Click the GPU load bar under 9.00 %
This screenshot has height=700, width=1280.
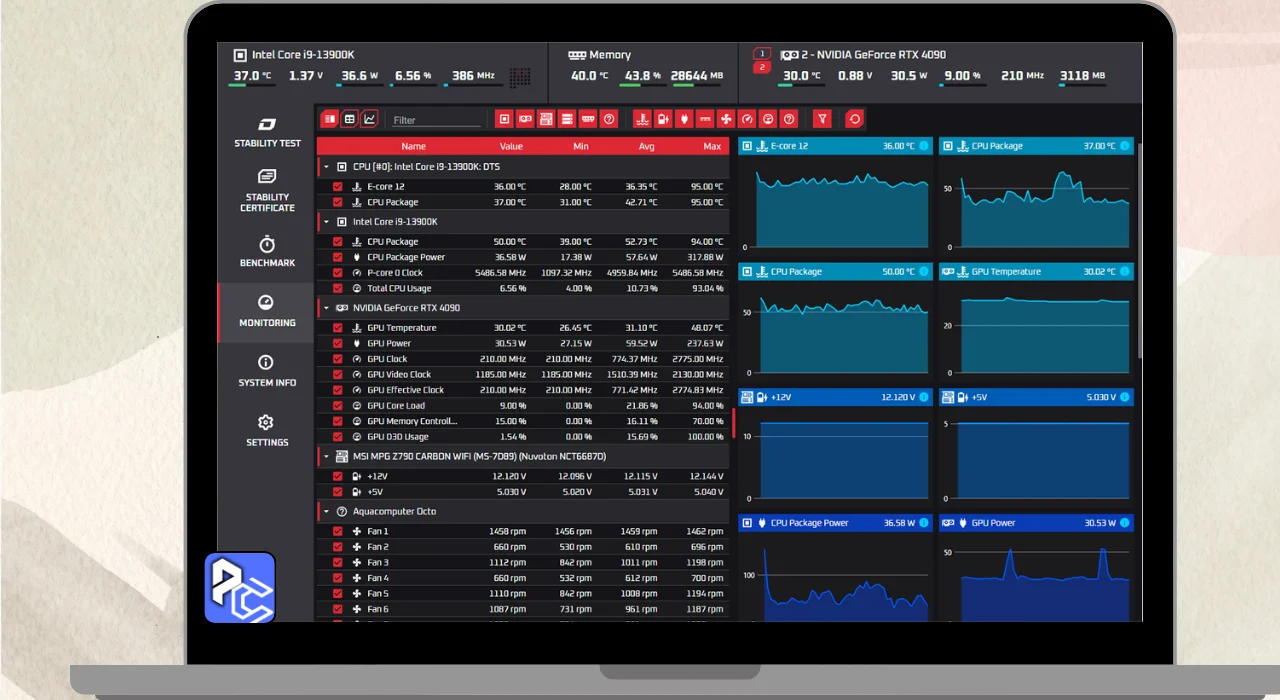coord(961,86)
